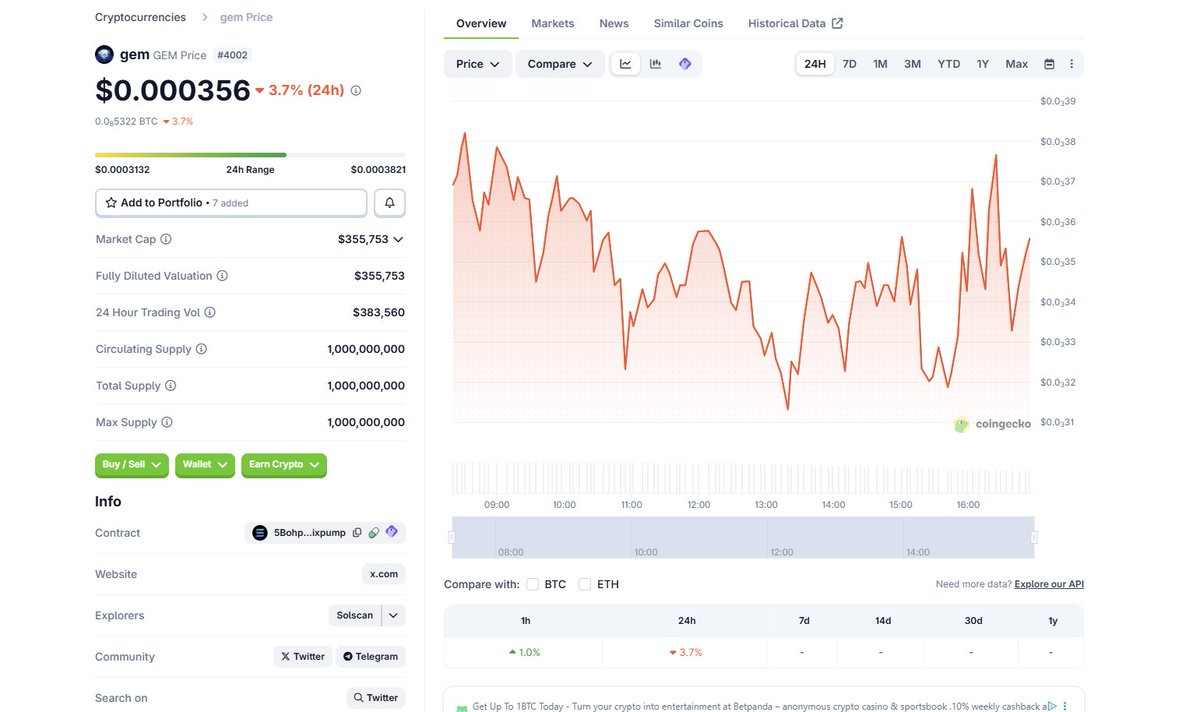The image size is (1200, 712).
Task: Open the chart more options menu
Action: coord(1072,64)
